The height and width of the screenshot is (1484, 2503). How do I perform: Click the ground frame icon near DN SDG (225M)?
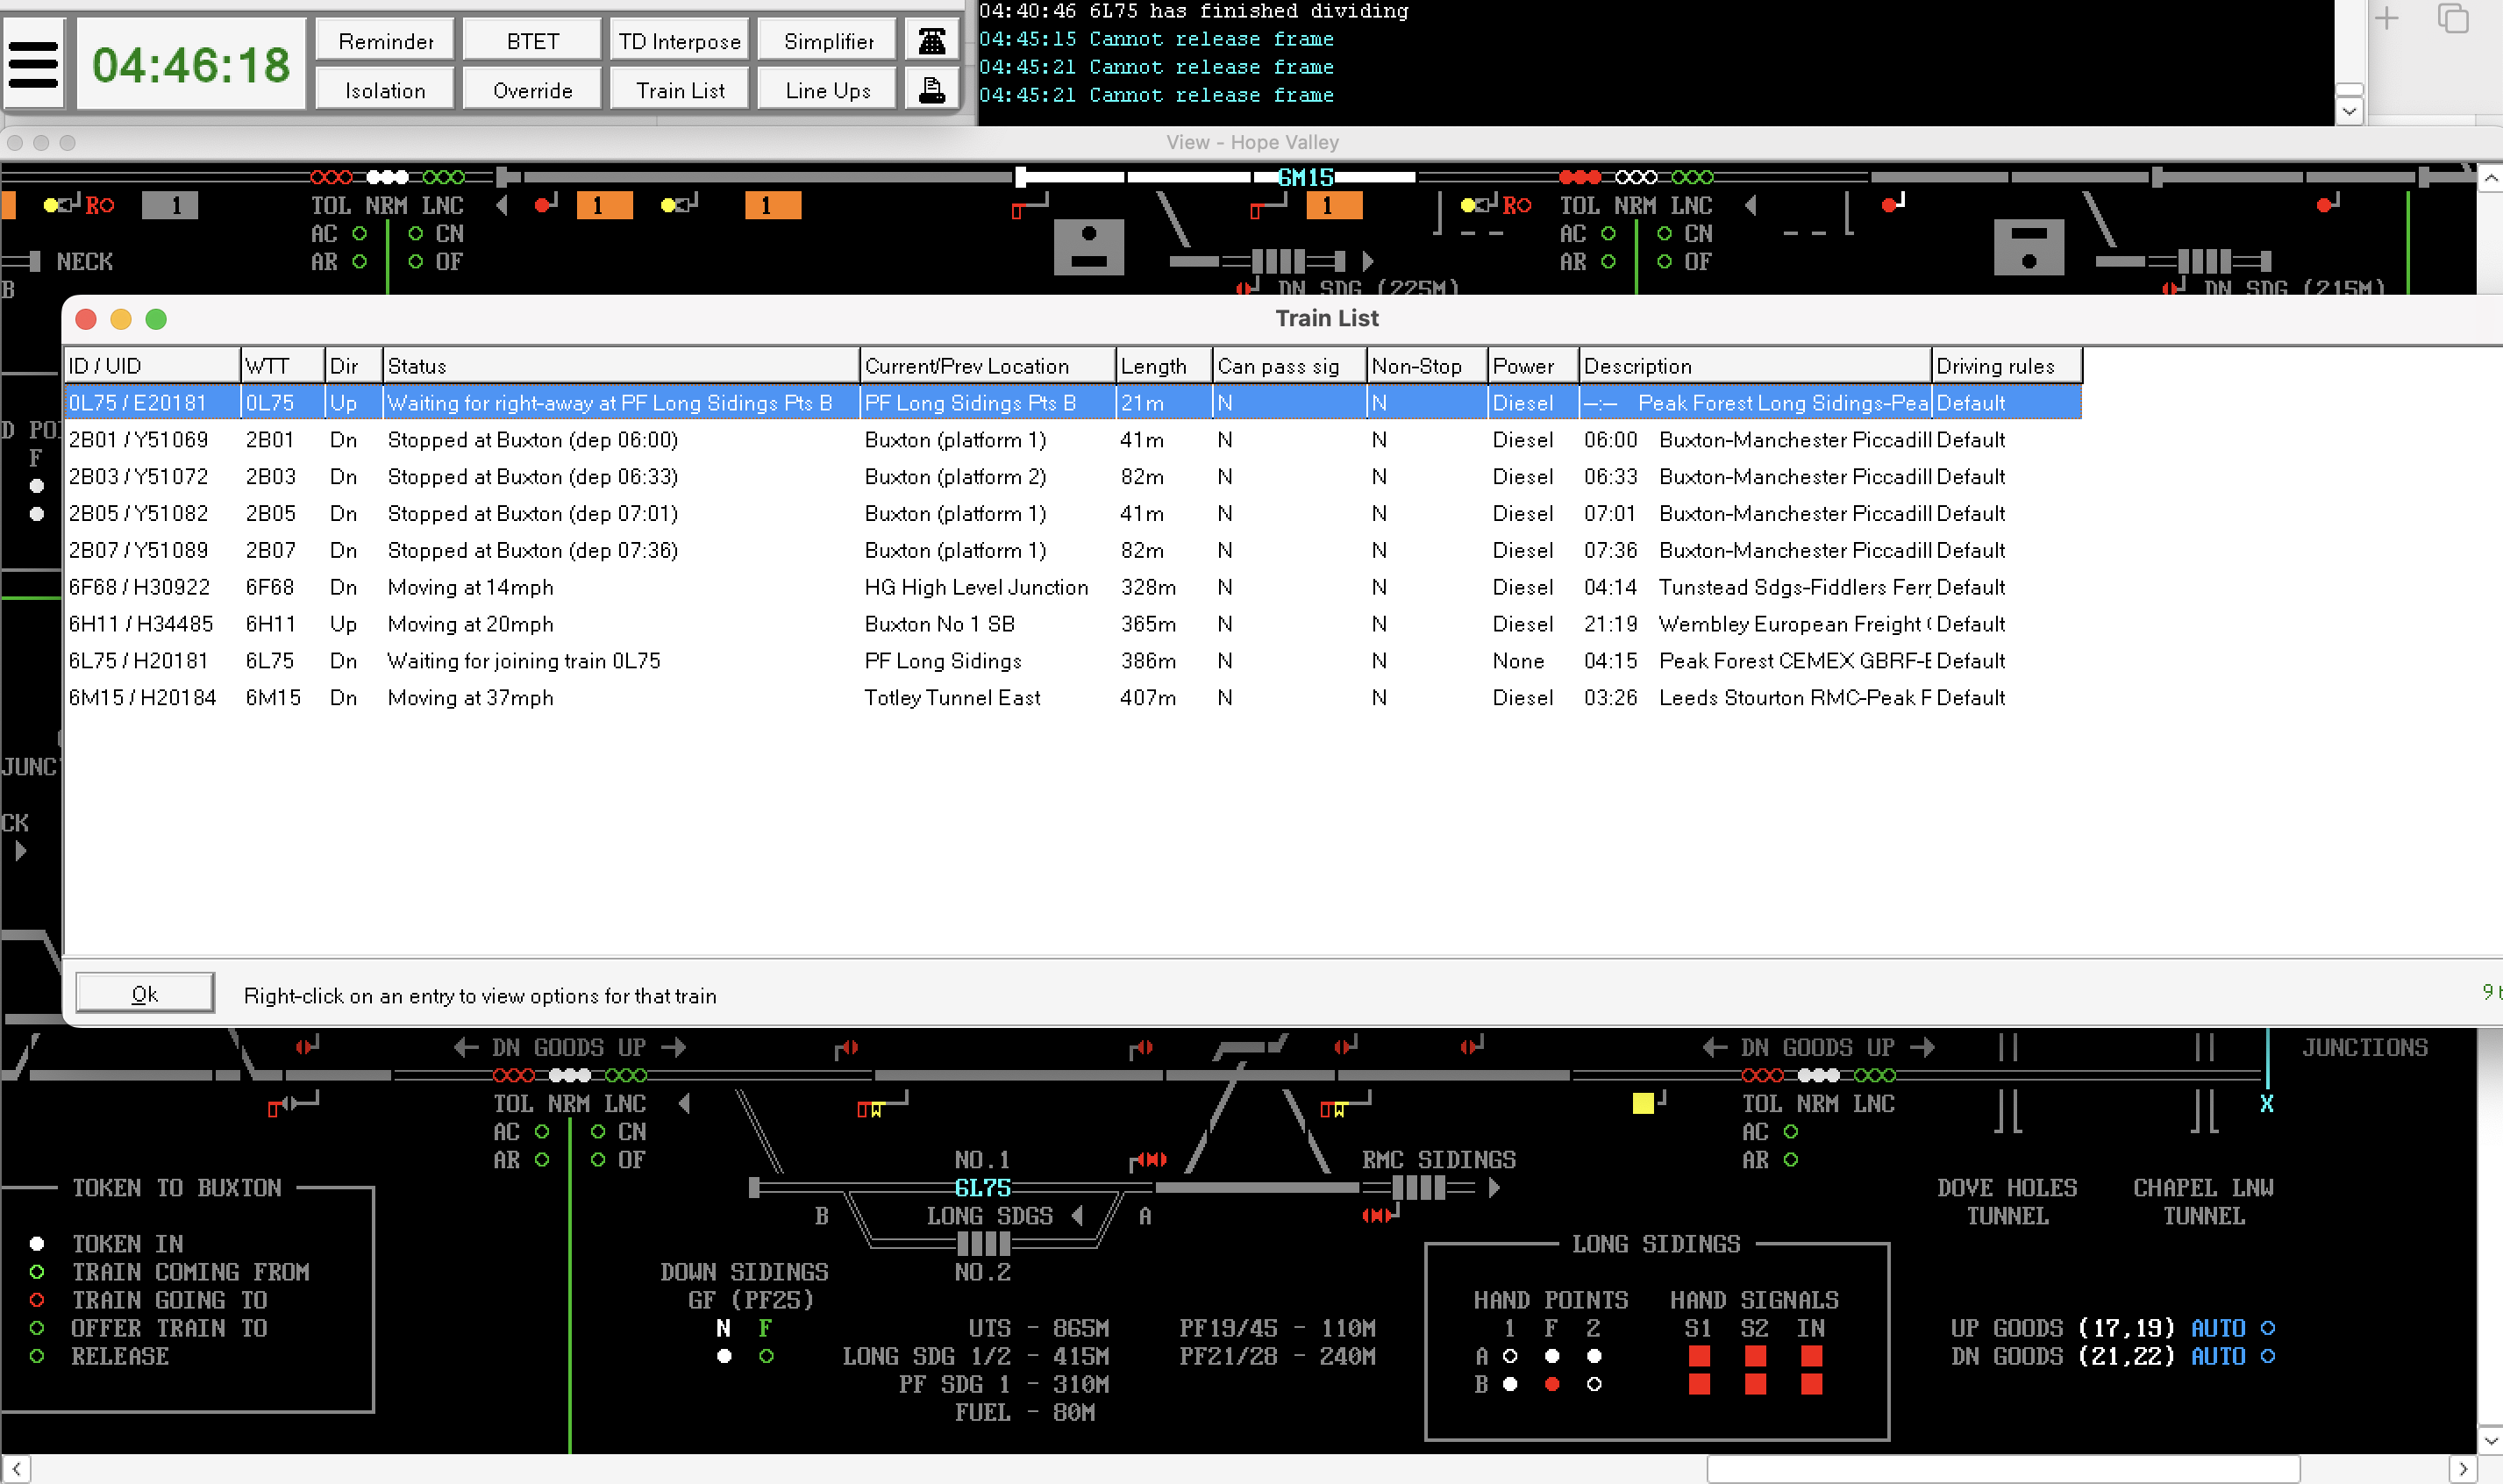click(1088, 246)
